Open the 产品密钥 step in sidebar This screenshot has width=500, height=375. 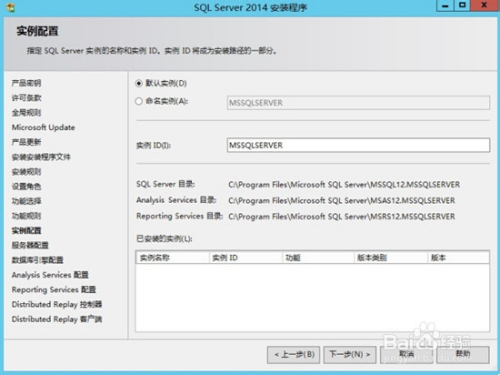point(27,83)
